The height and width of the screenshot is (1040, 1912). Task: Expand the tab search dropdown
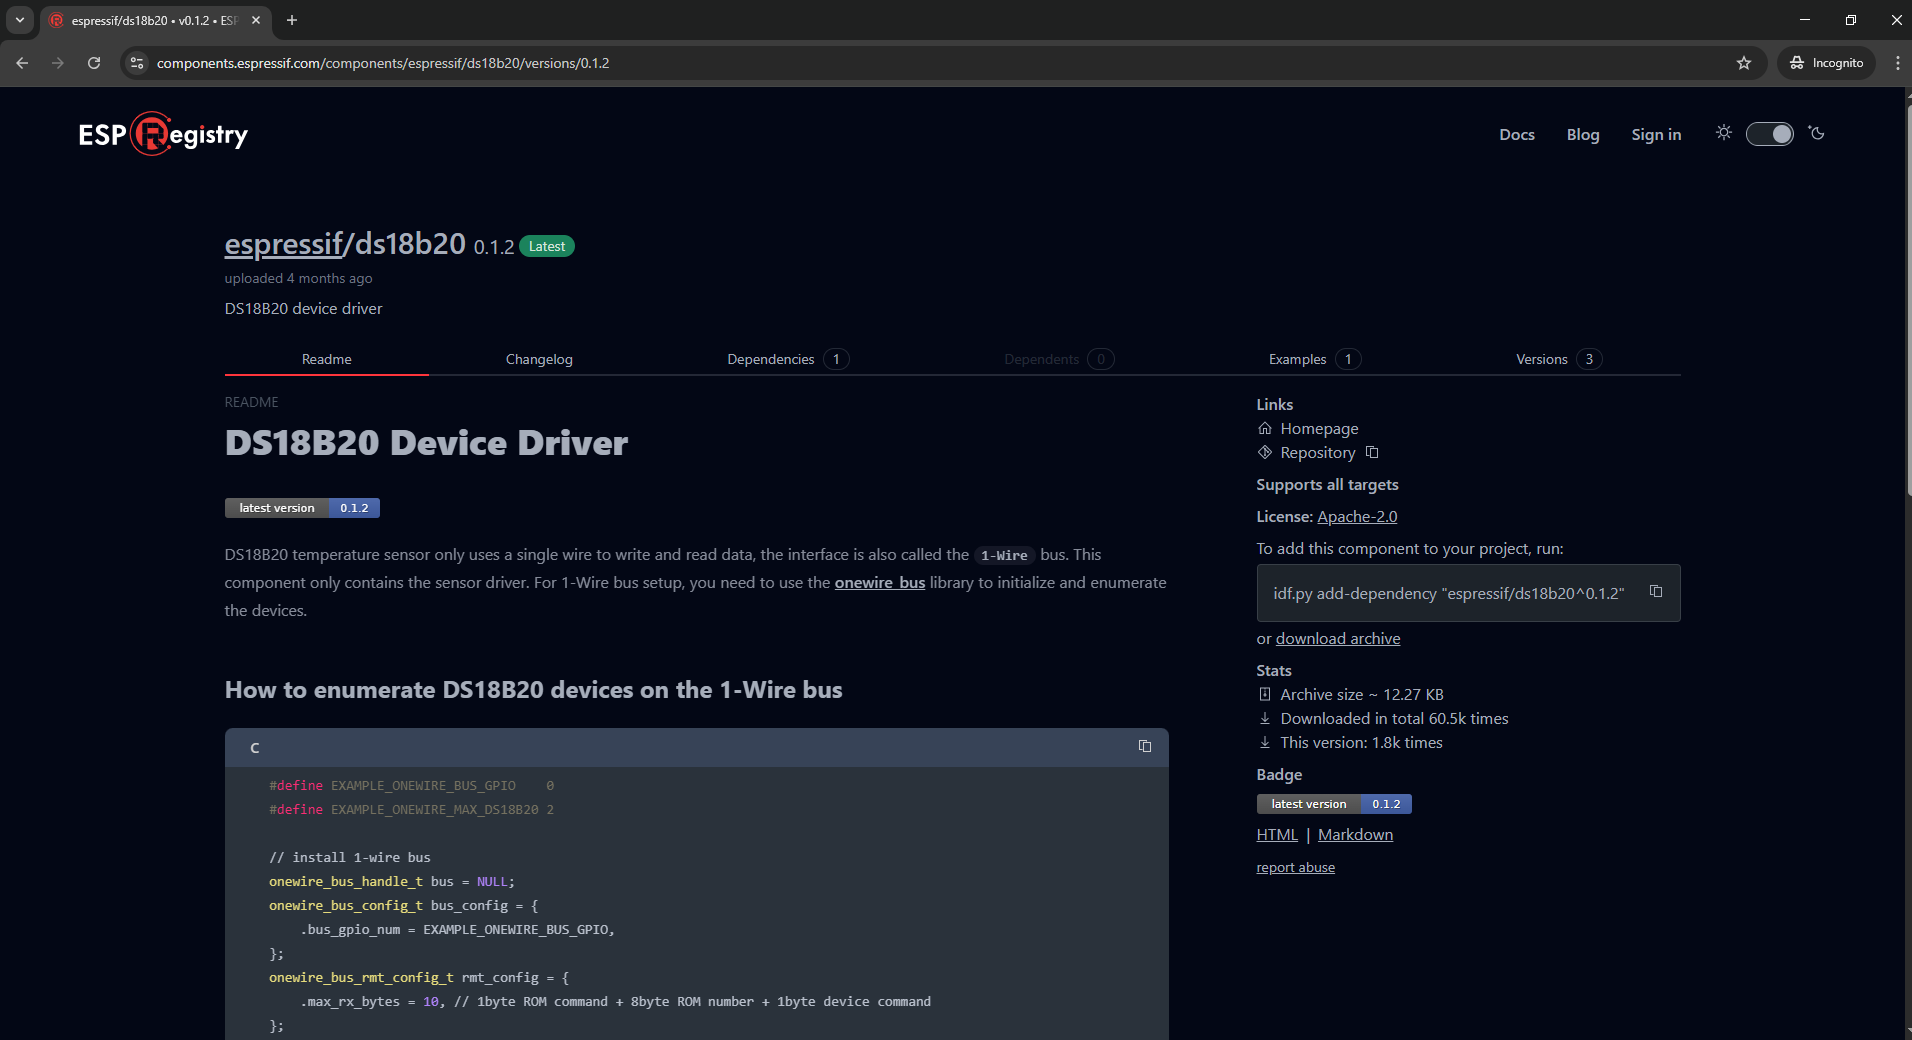tap(19, 20)
